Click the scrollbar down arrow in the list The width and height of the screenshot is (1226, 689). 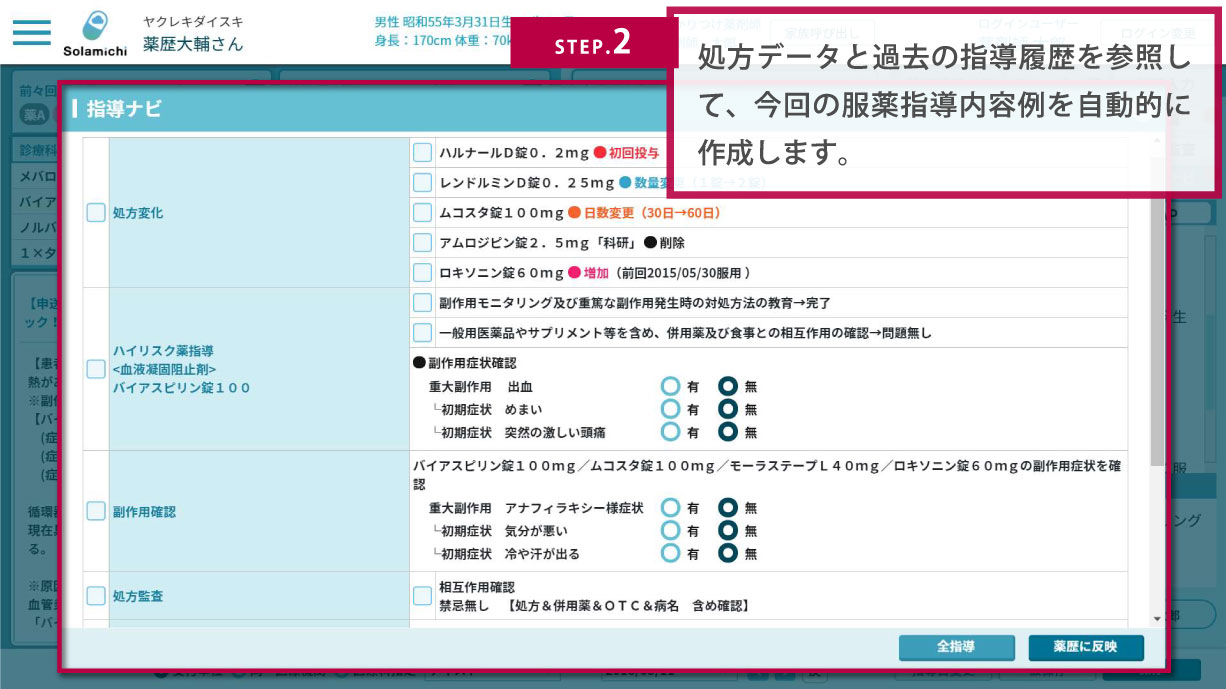(x=1157, y=619)
